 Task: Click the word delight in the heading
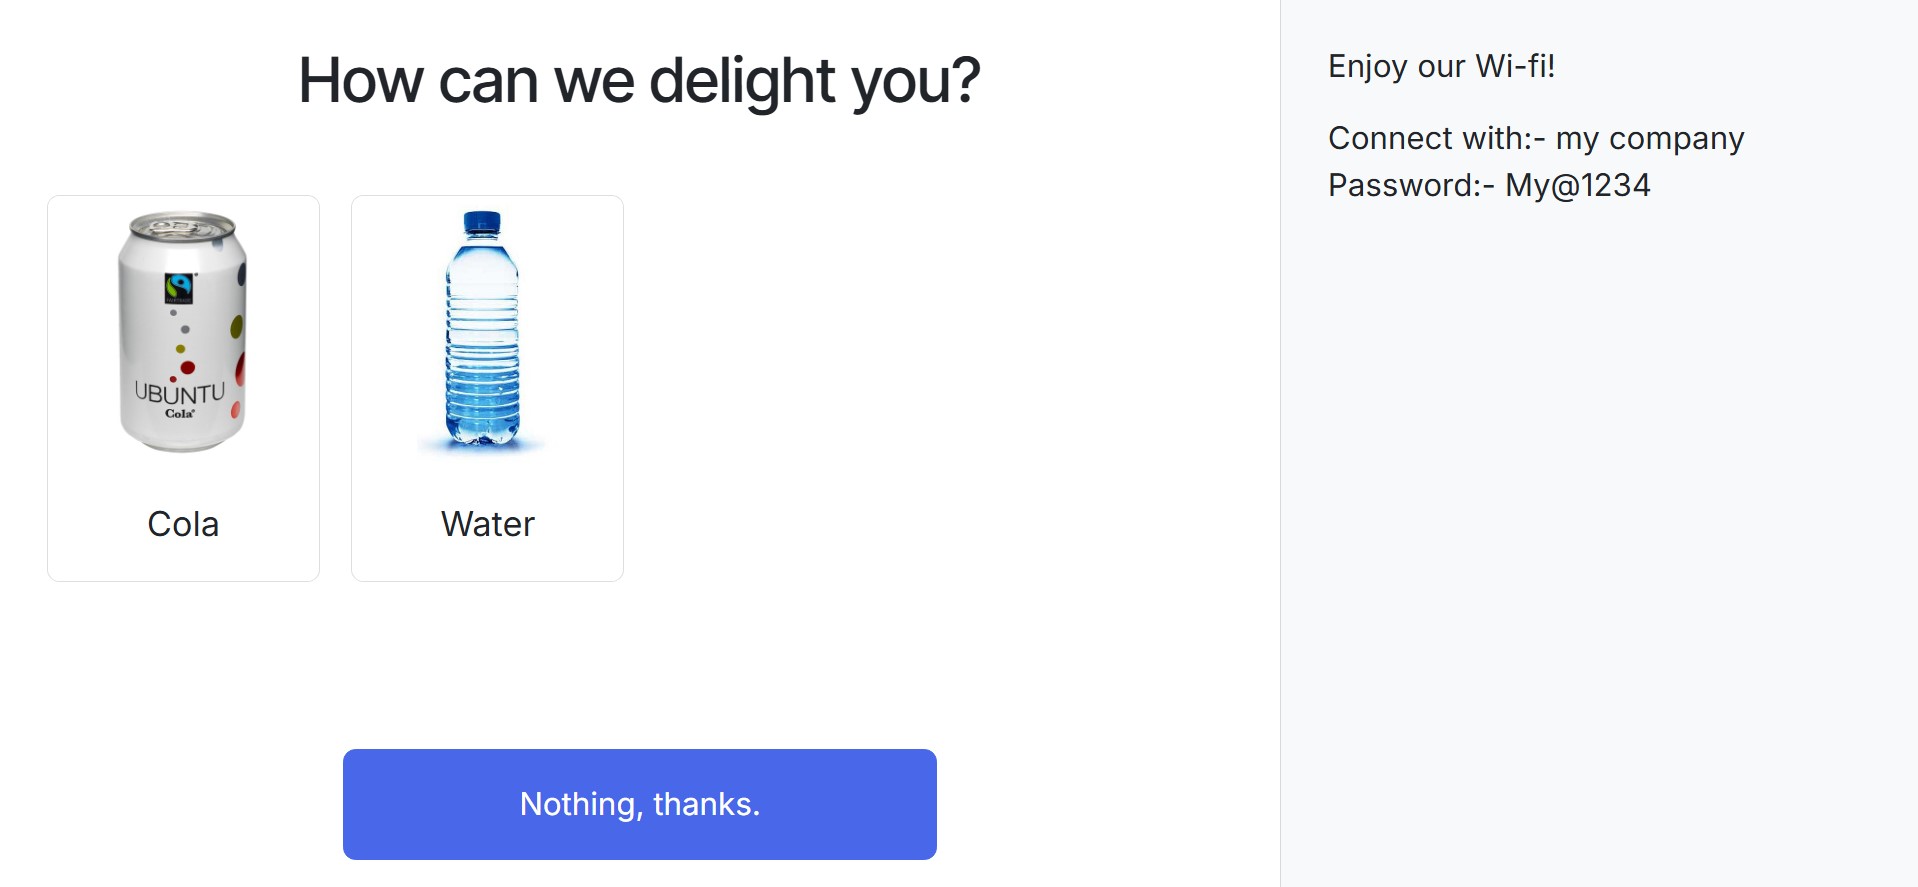(x=742, y=80)
